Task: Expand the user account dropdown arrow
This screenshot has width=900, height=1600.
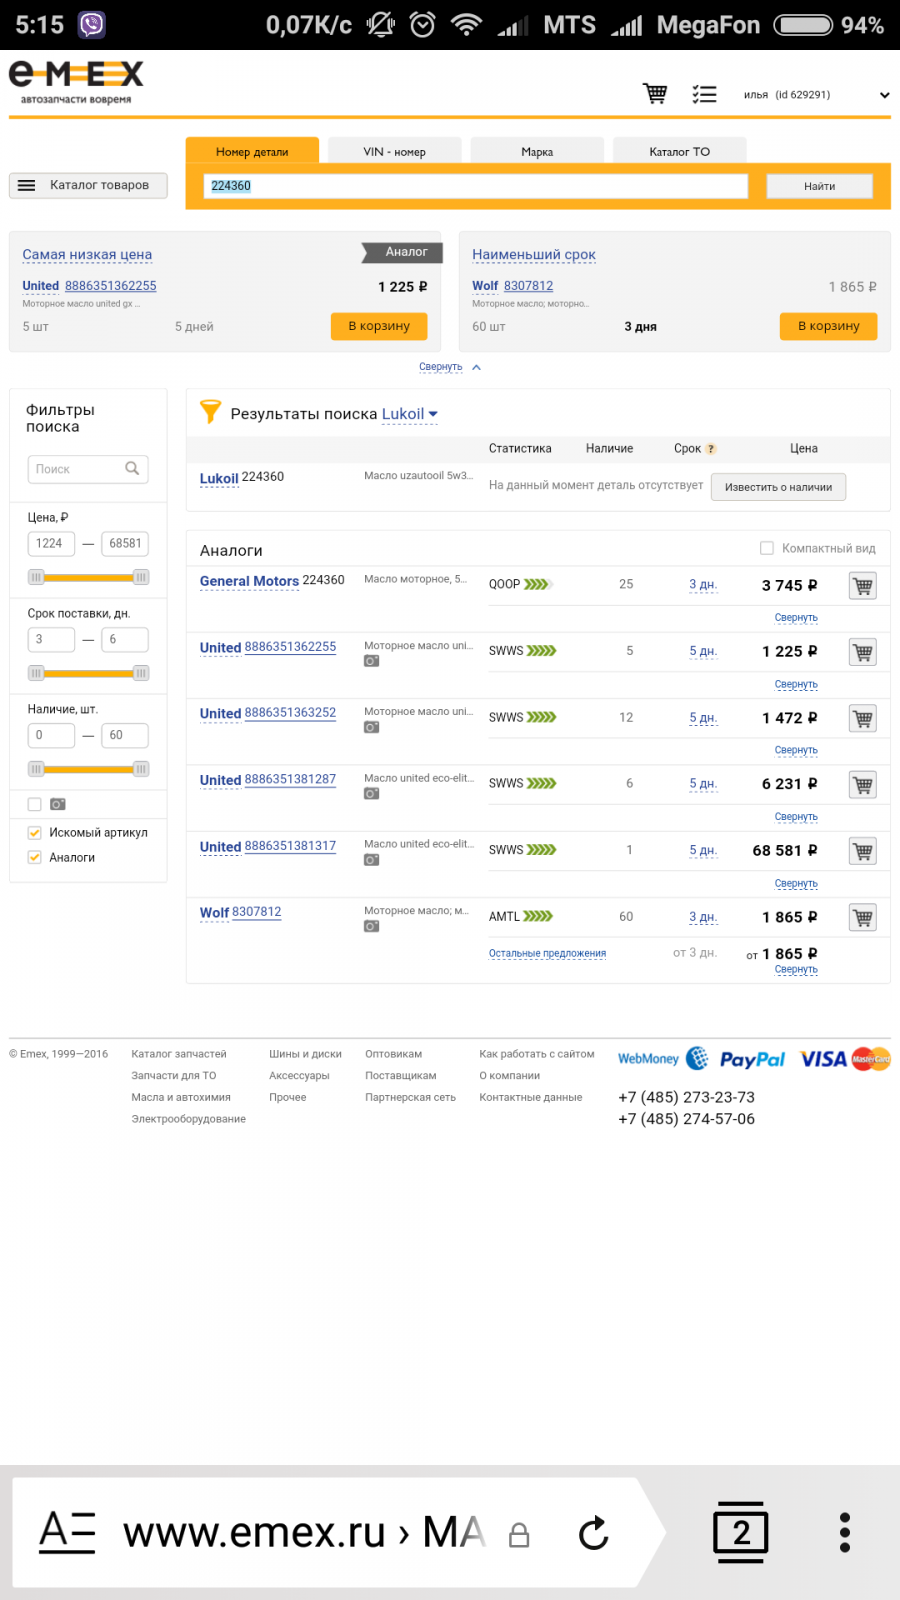Action: coord(884,95)
